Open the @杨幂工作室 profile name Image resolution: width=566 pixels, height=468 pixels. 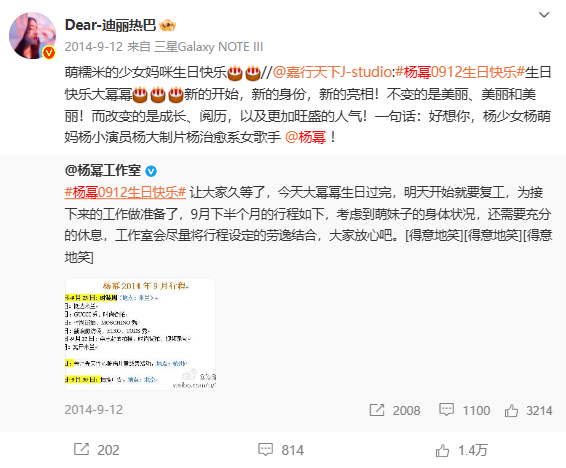(103, 170)
